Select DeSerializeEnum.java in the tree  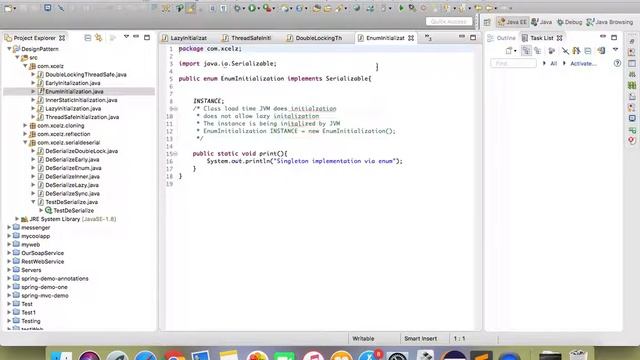coord(73,168)
